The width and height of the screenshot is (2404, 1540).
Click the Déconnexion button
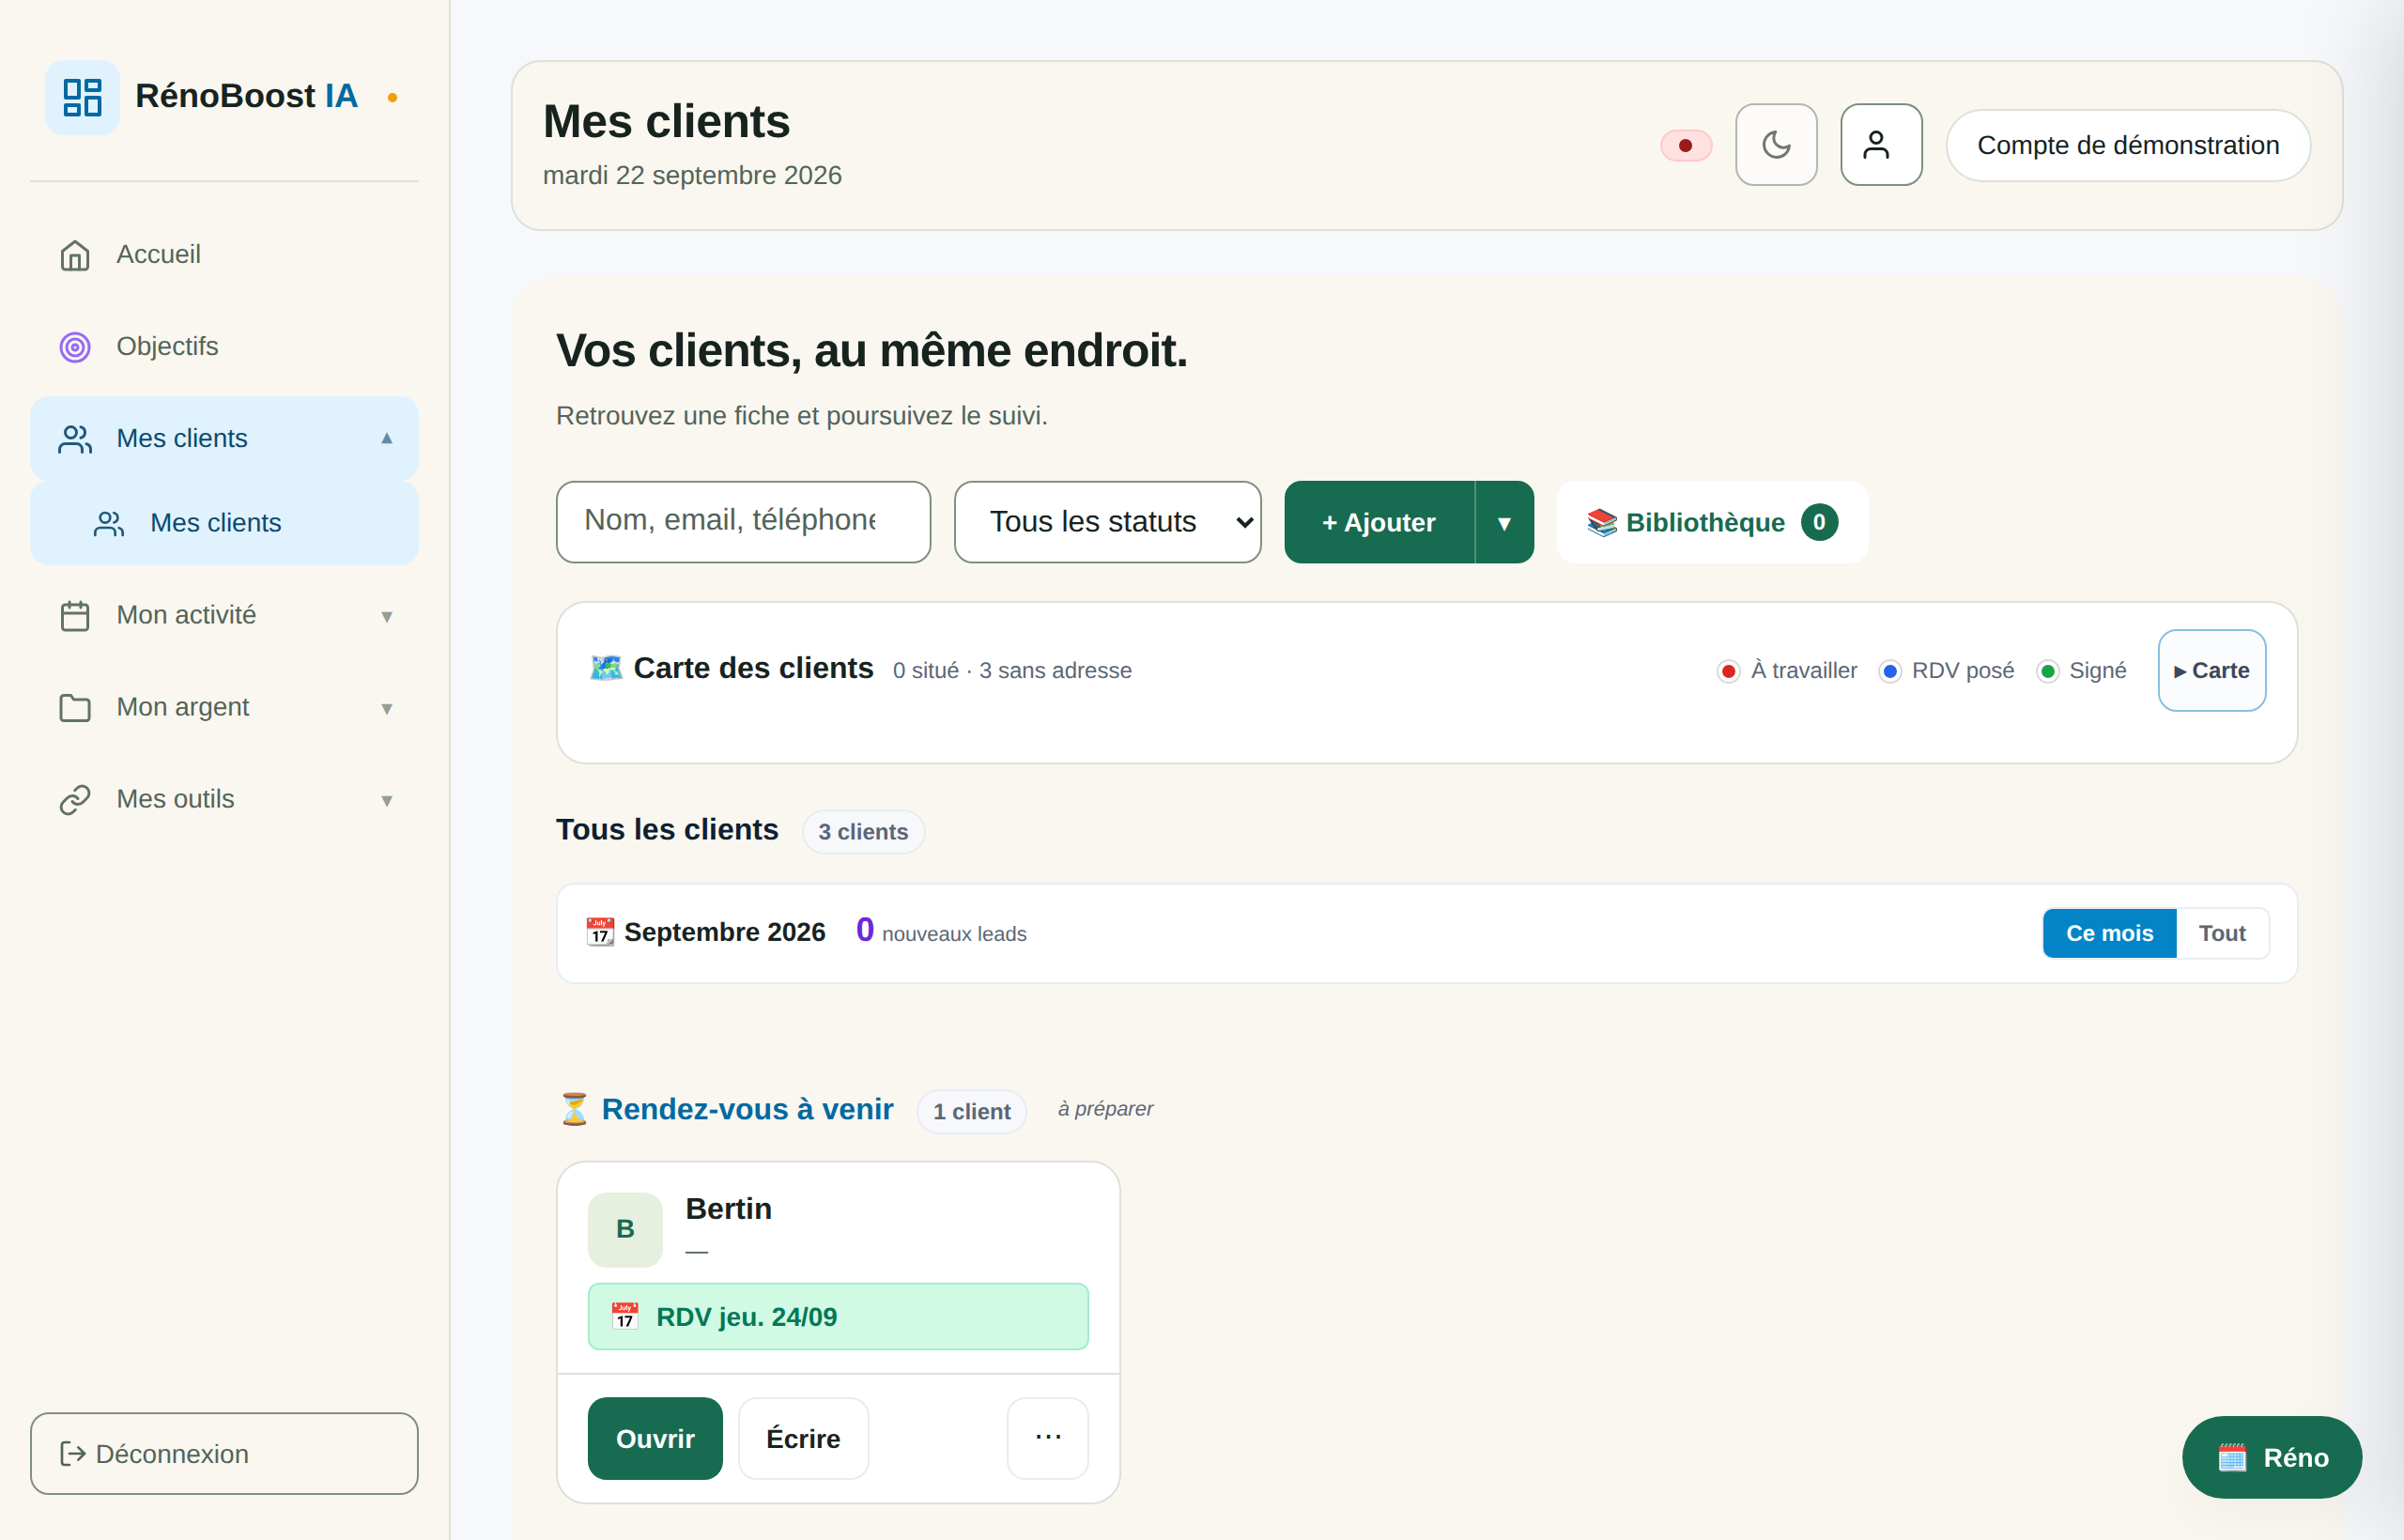click(x=224, y=1453)
